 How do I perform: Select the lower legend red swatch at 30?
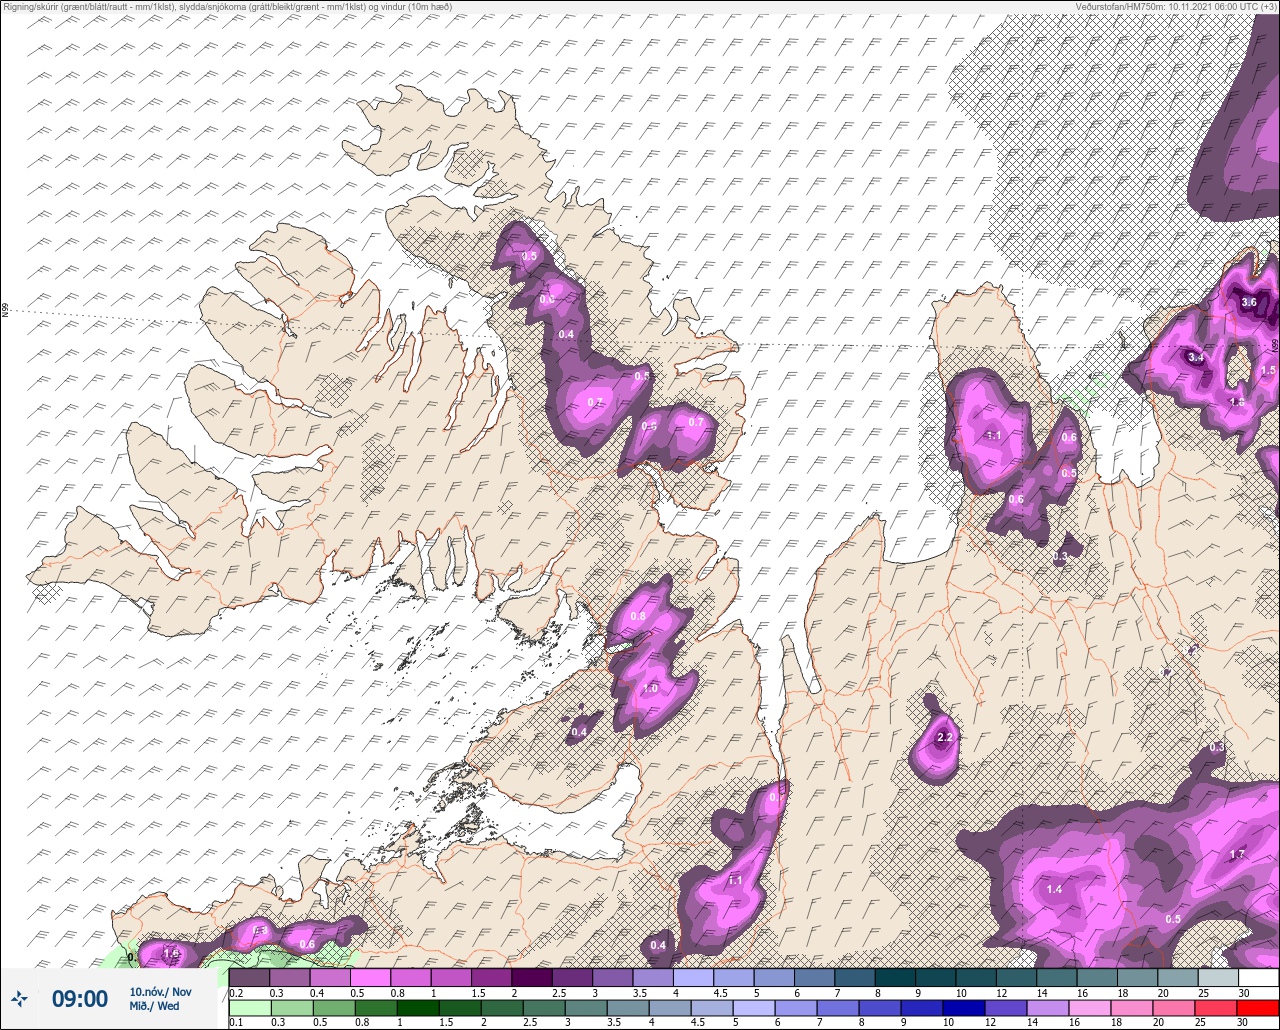(1259, 1008)
